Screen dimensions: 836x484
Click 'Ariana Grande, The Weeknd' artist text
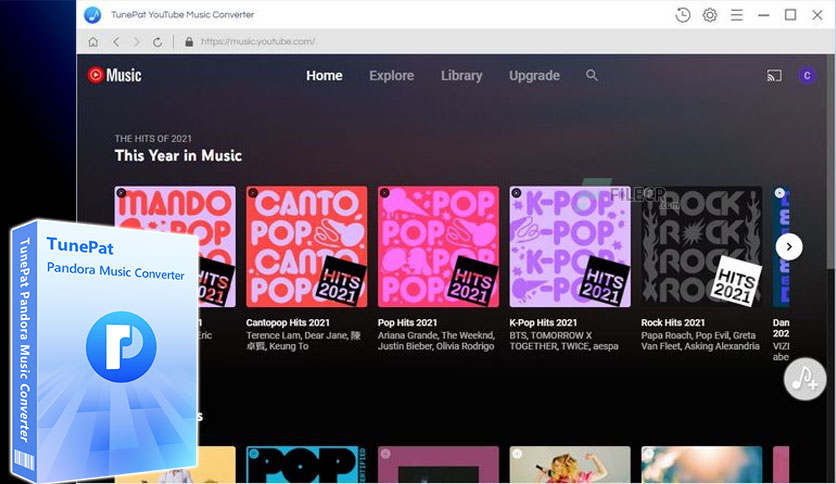(436, 335)
